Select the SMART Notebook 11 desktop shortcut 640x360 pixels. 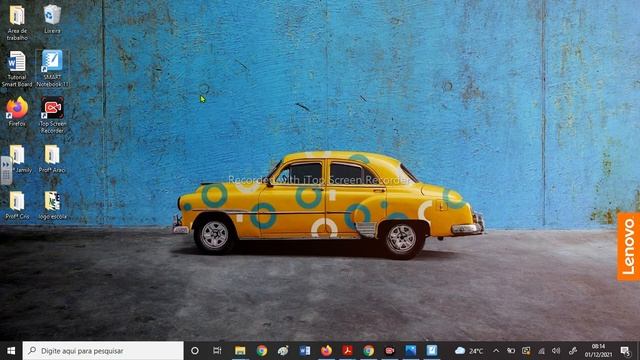point(52,69)
